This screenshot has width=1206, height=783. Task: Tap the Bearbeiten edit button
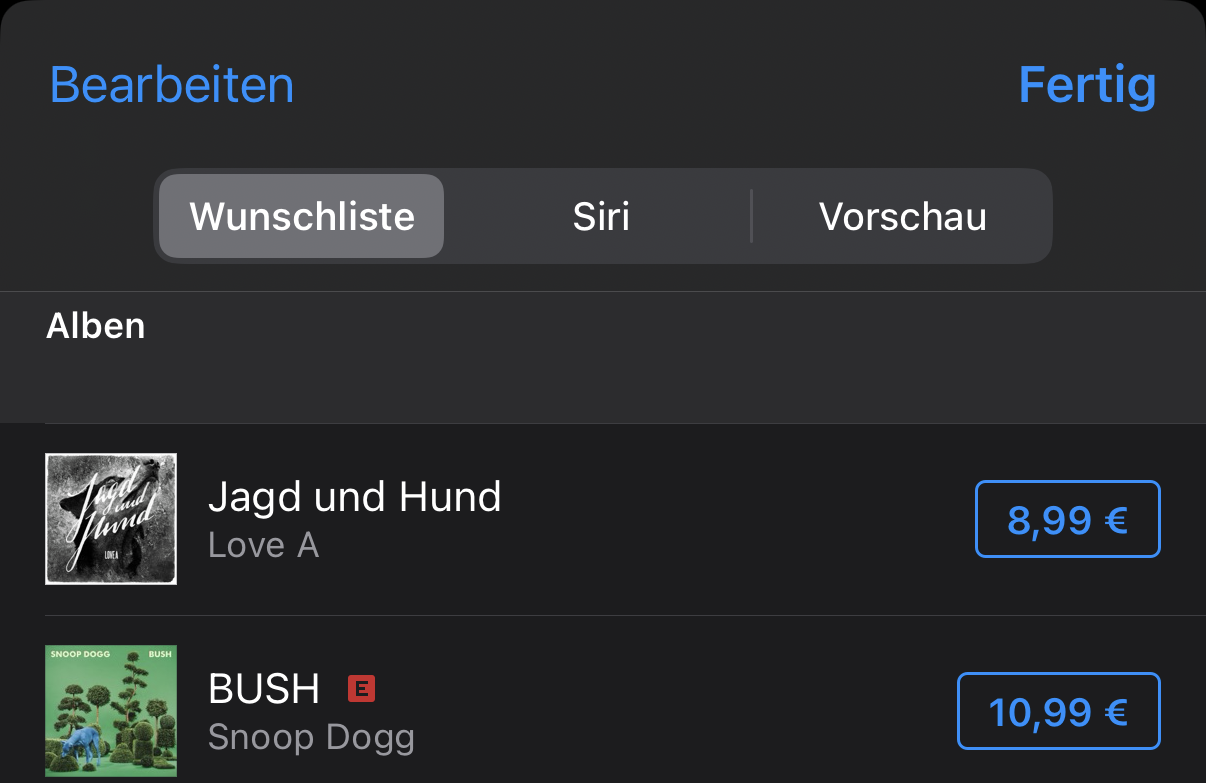point(172,85)
